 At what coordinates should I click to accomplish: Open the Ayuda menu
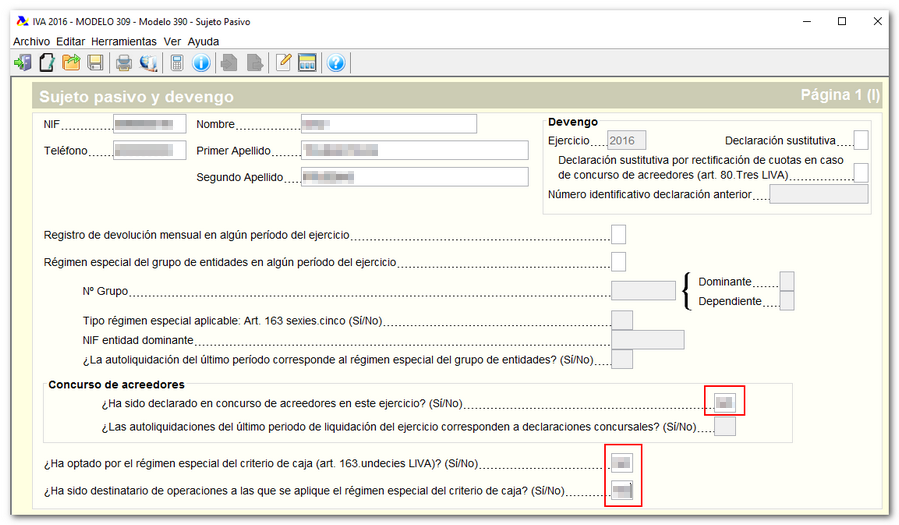(203, 41)
